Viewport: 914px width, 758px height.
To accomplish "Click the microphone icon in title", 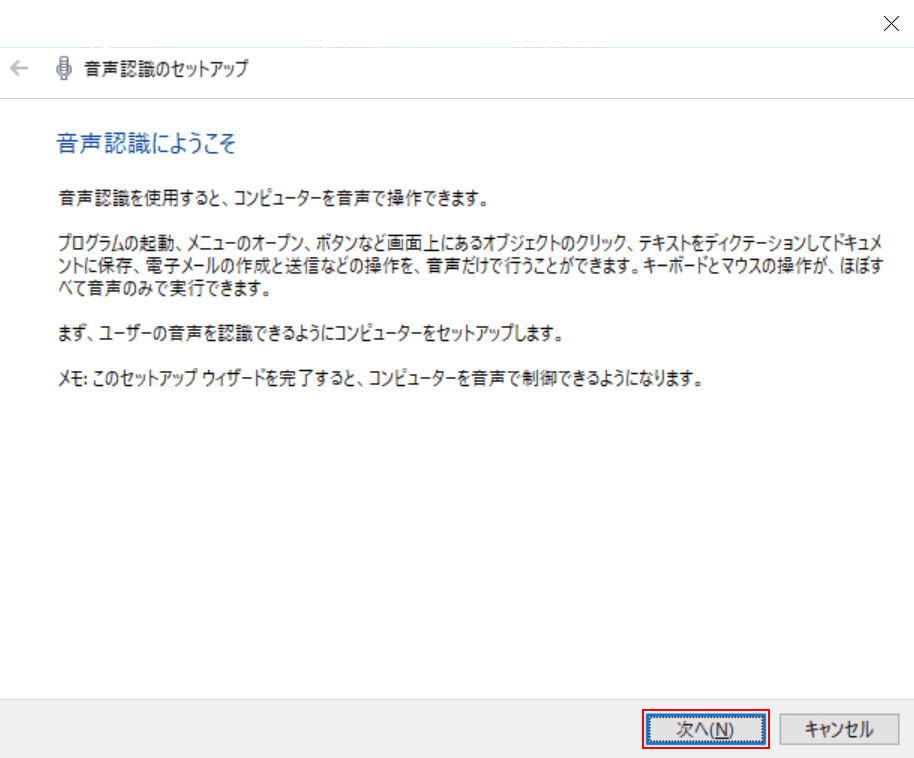I will click(64, 68).
